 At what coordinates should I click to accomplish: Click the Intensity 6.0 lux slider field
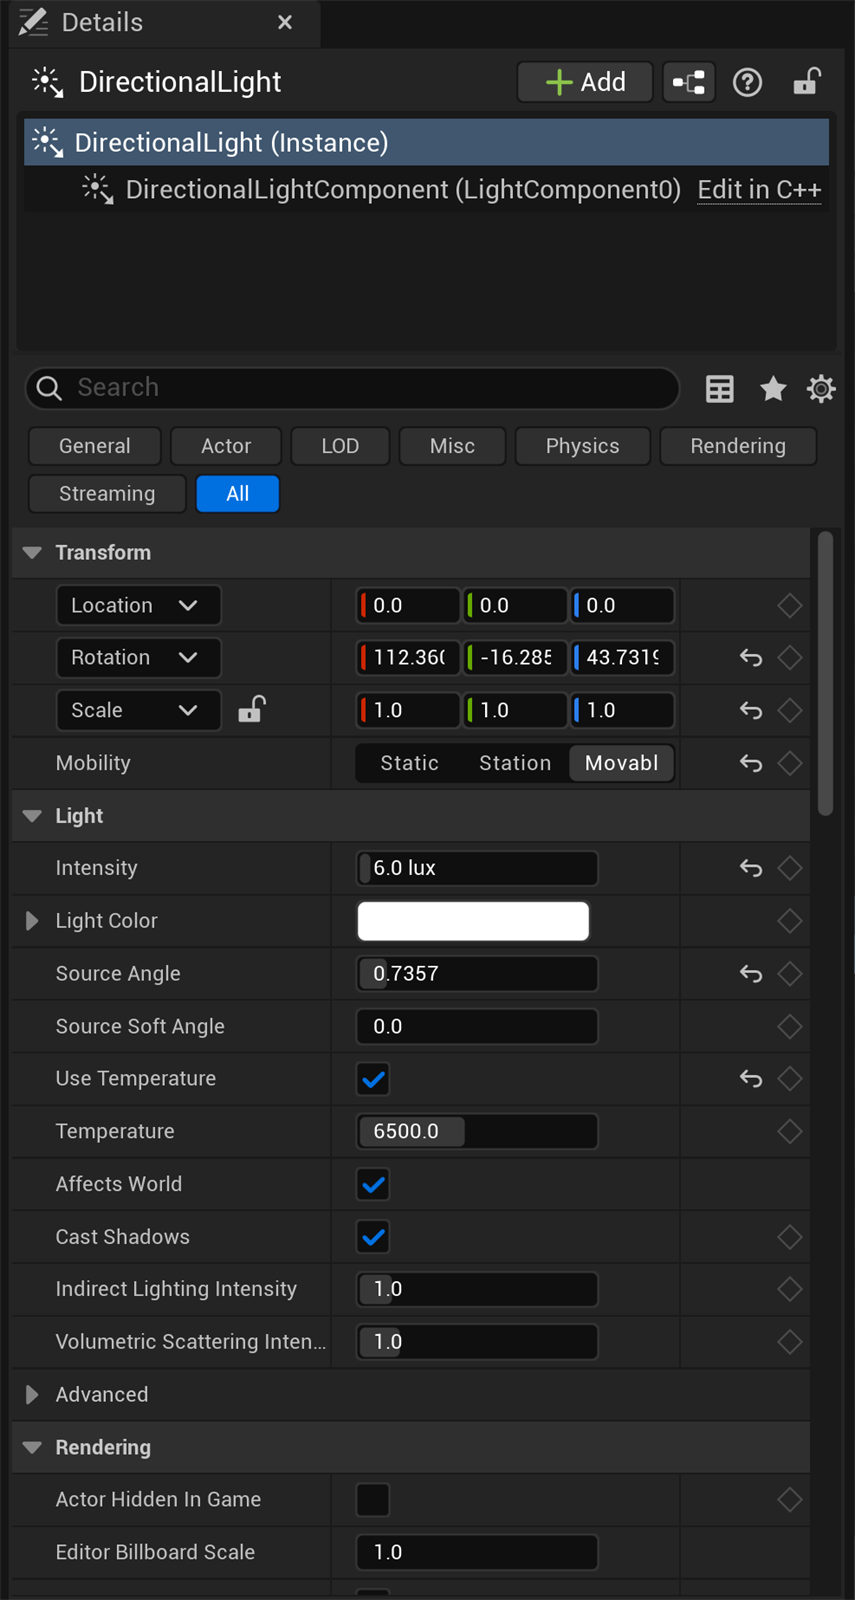[477, 868]
